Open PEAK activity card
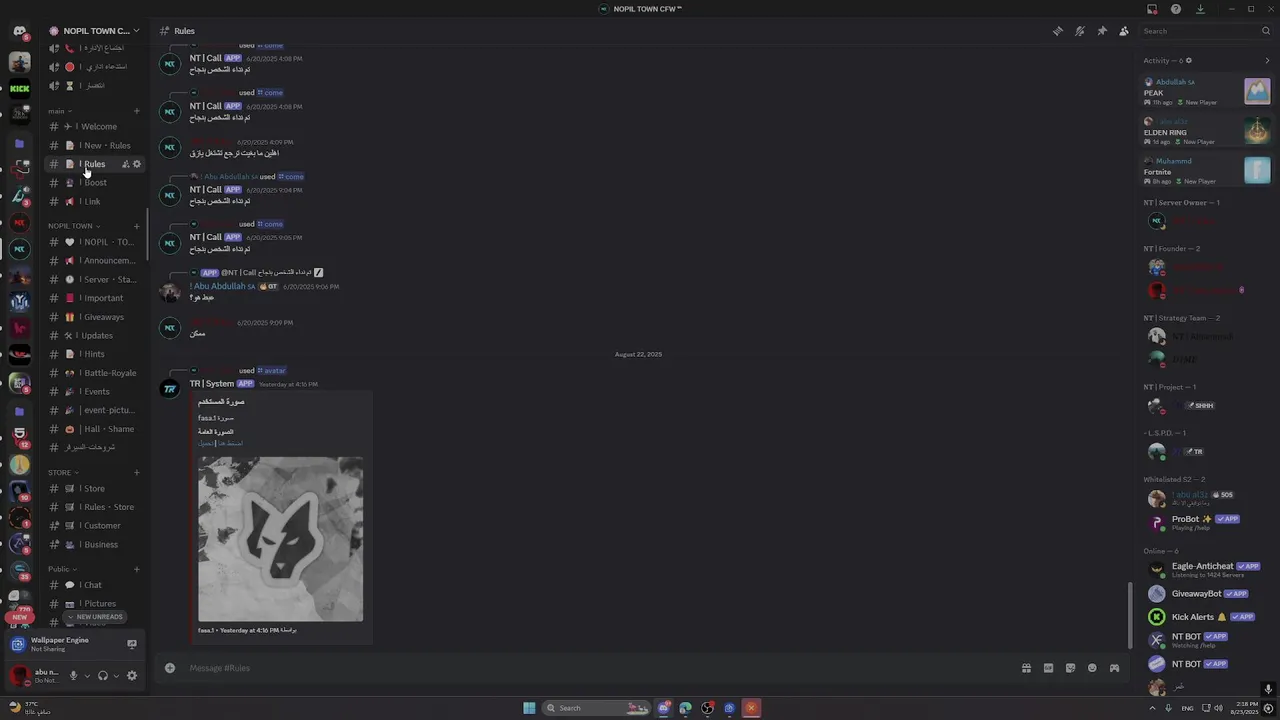Image resolution: width=1280 pixels, height=720 pixels. point(1207,91)
